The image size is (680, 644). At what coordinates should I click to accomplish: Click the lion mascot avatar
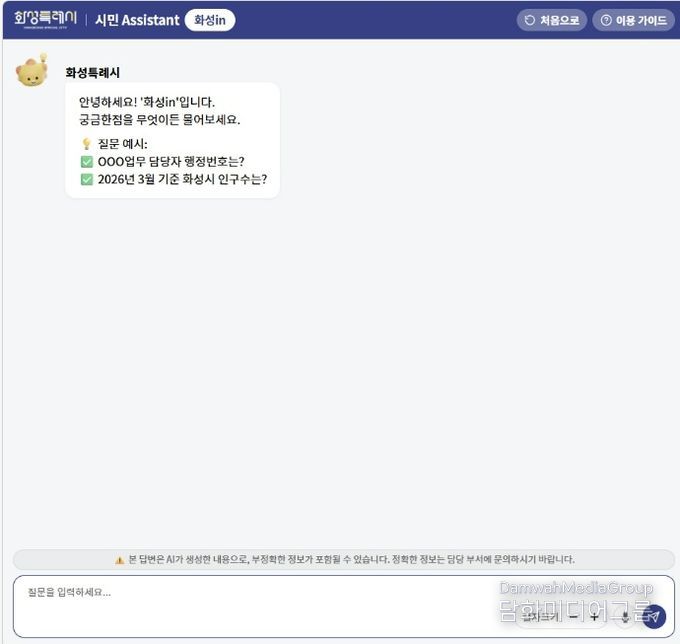click(32, 72)
